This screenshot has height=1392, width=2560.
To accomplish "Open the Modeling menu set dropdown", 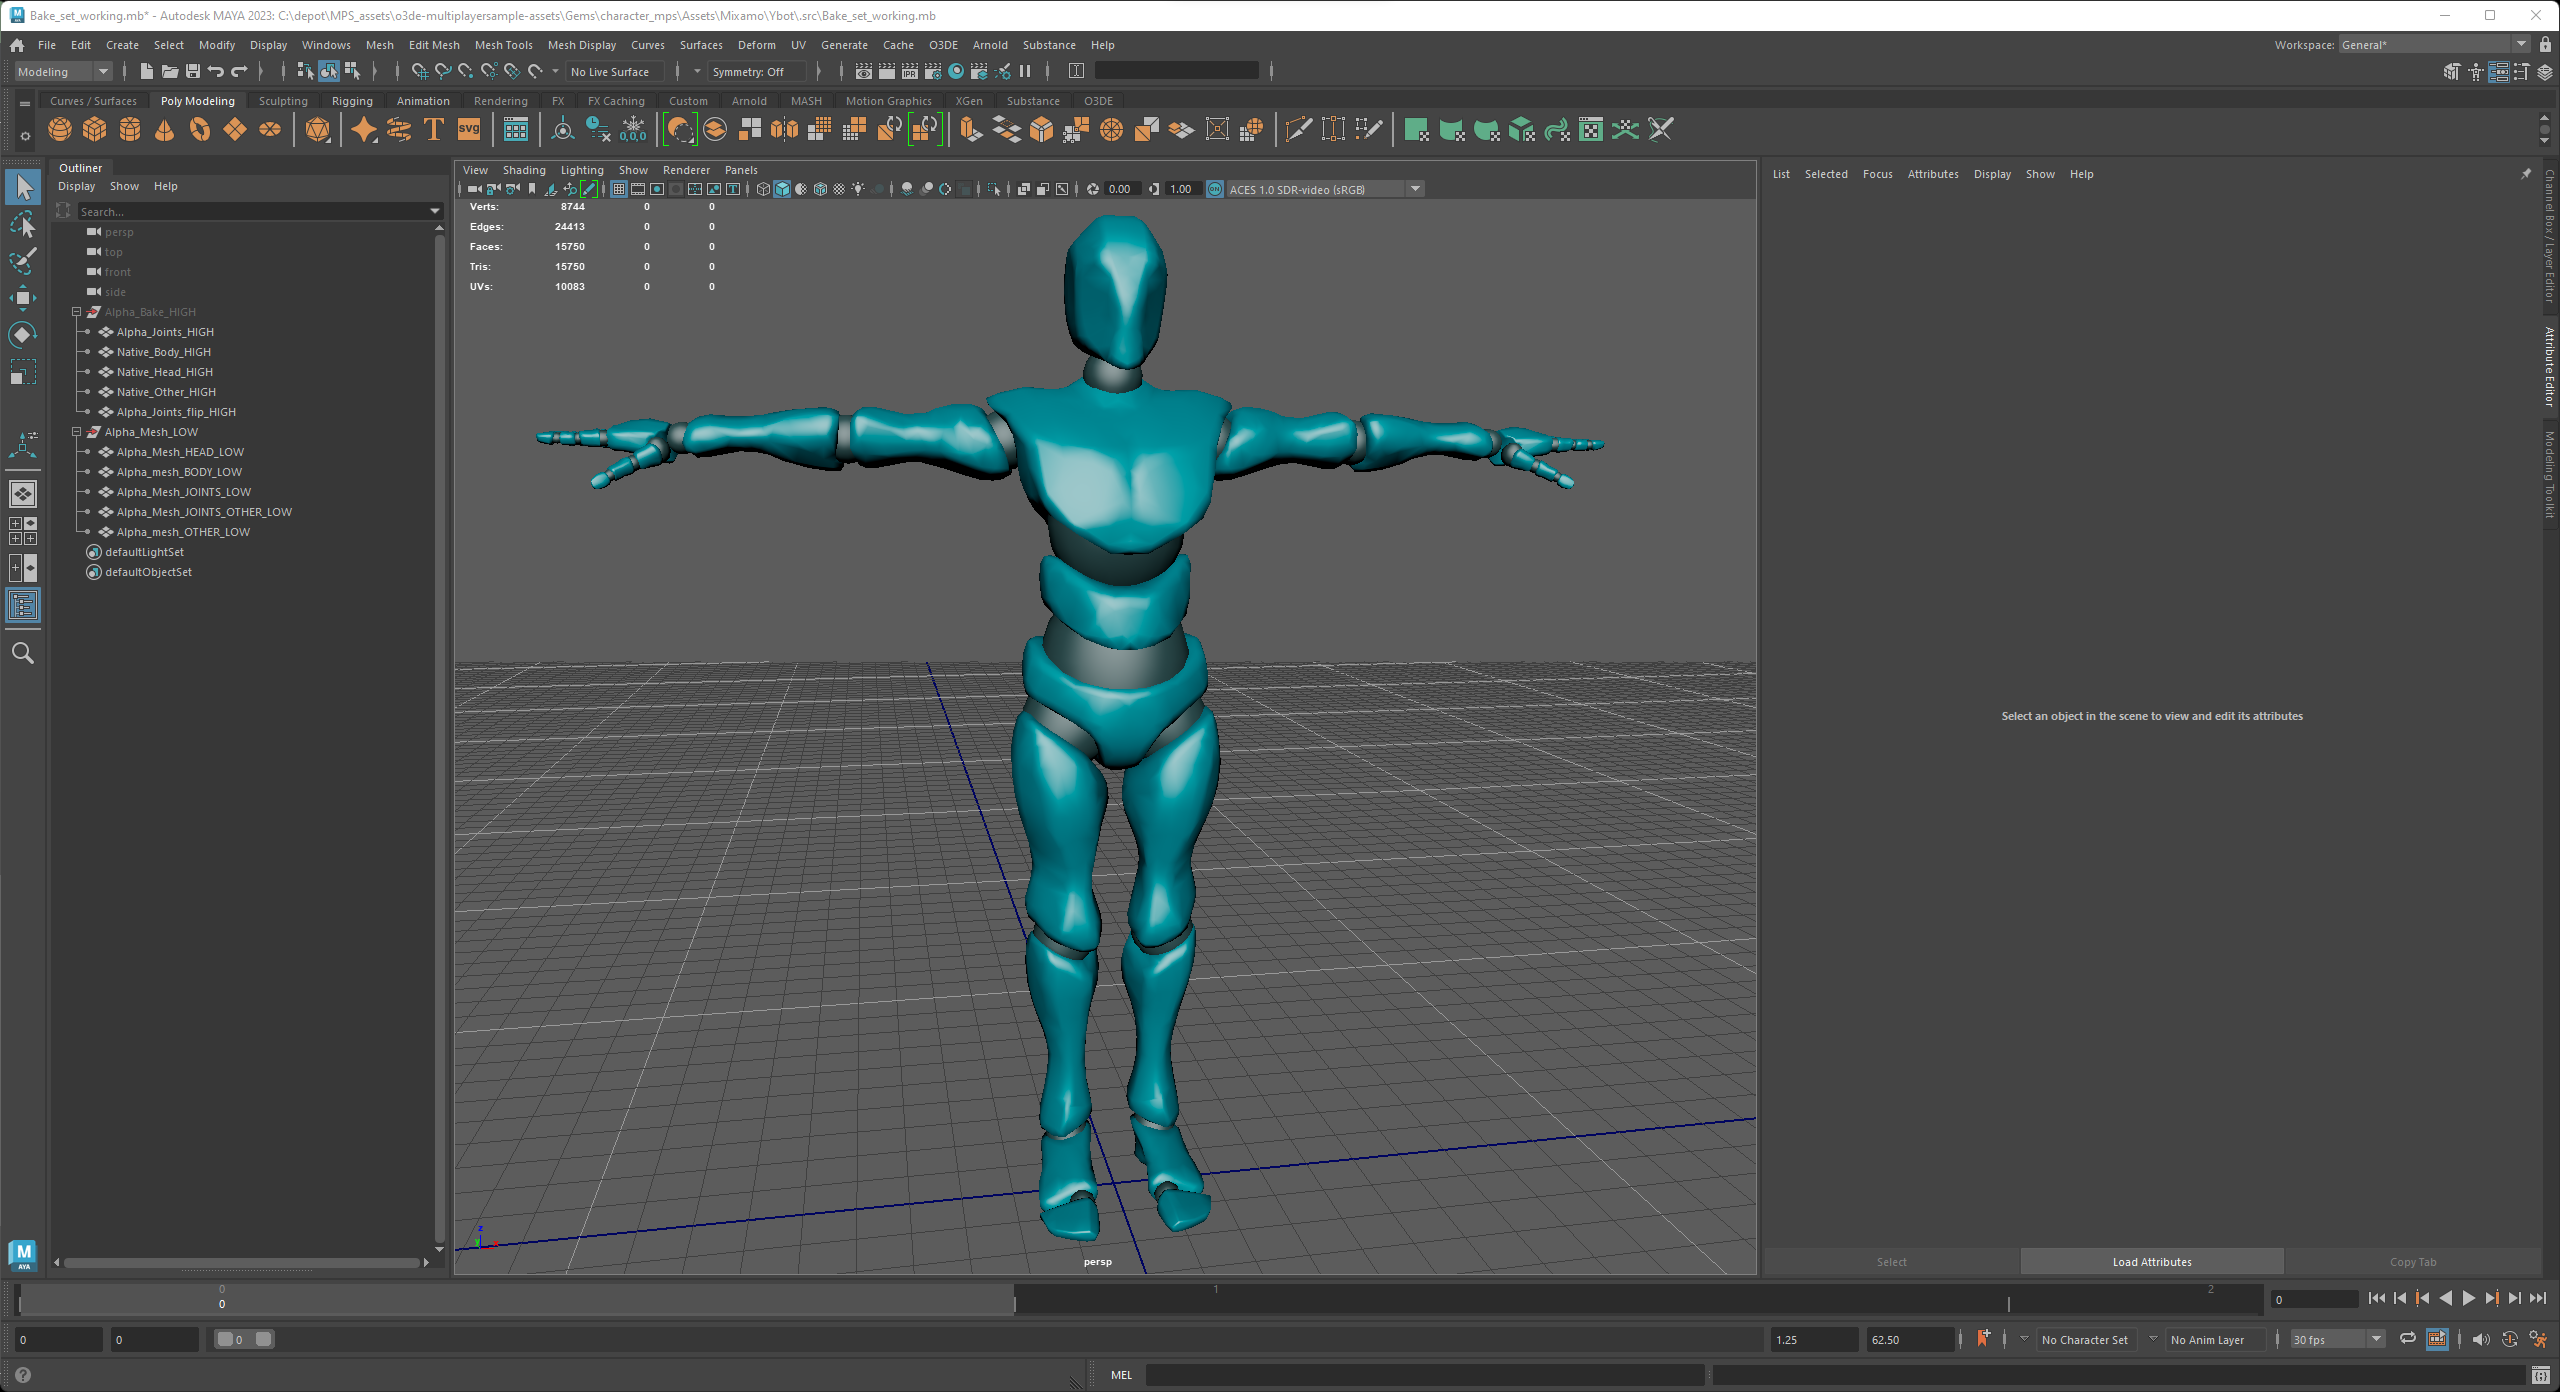I will pos(63,71).
